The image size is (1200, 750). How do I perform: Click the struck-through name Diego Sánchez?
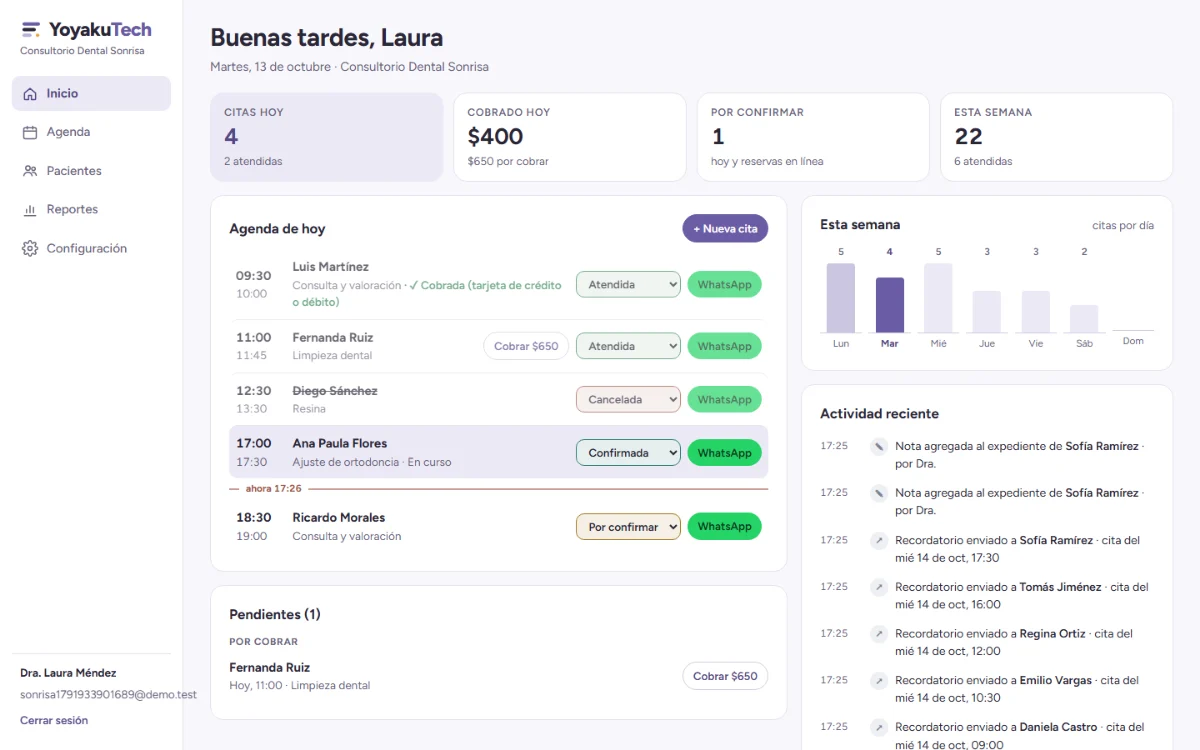point(335,391)
